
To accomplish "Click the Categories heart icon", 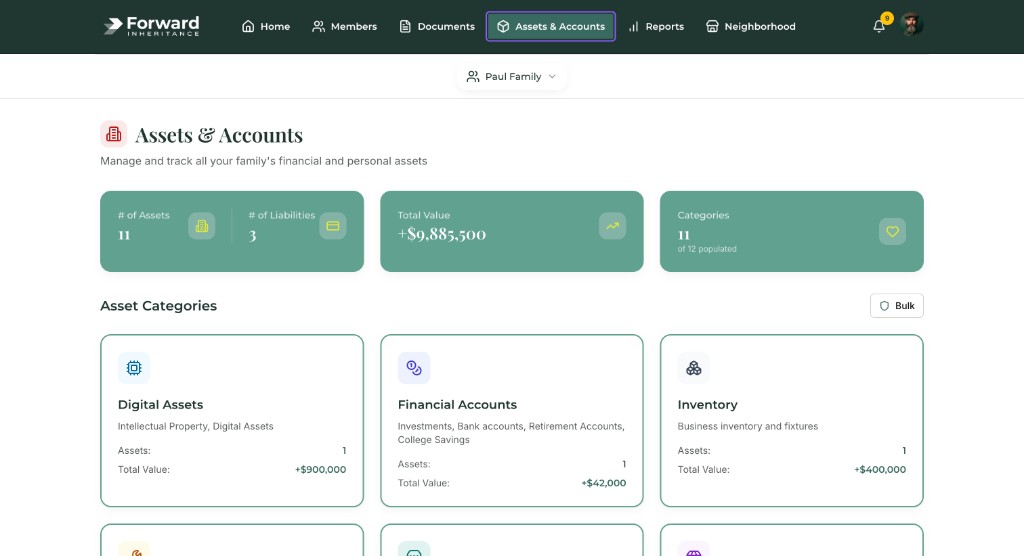I will [x=892, y=231].
